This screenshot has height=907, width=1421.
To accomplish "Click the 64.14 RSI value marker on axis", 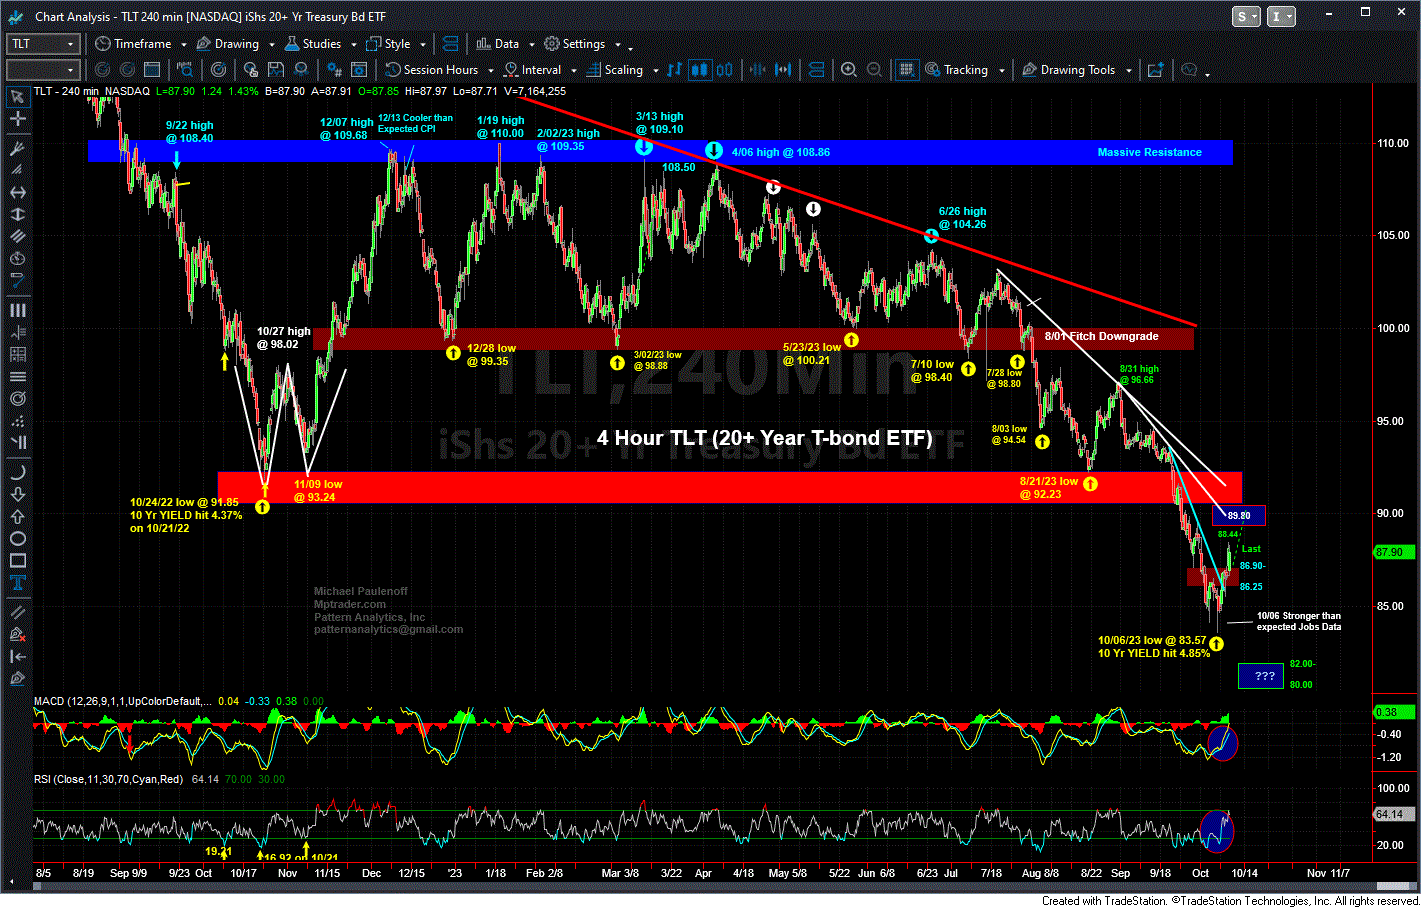I will [1394, 814].
